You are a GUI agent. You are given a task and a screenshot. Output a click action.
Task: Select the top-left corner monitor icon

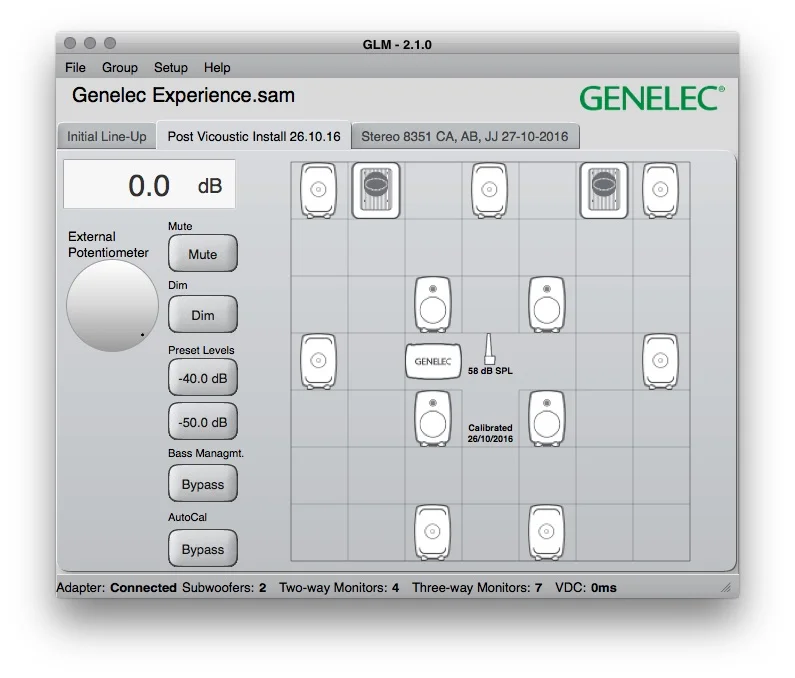coord(318,190)
